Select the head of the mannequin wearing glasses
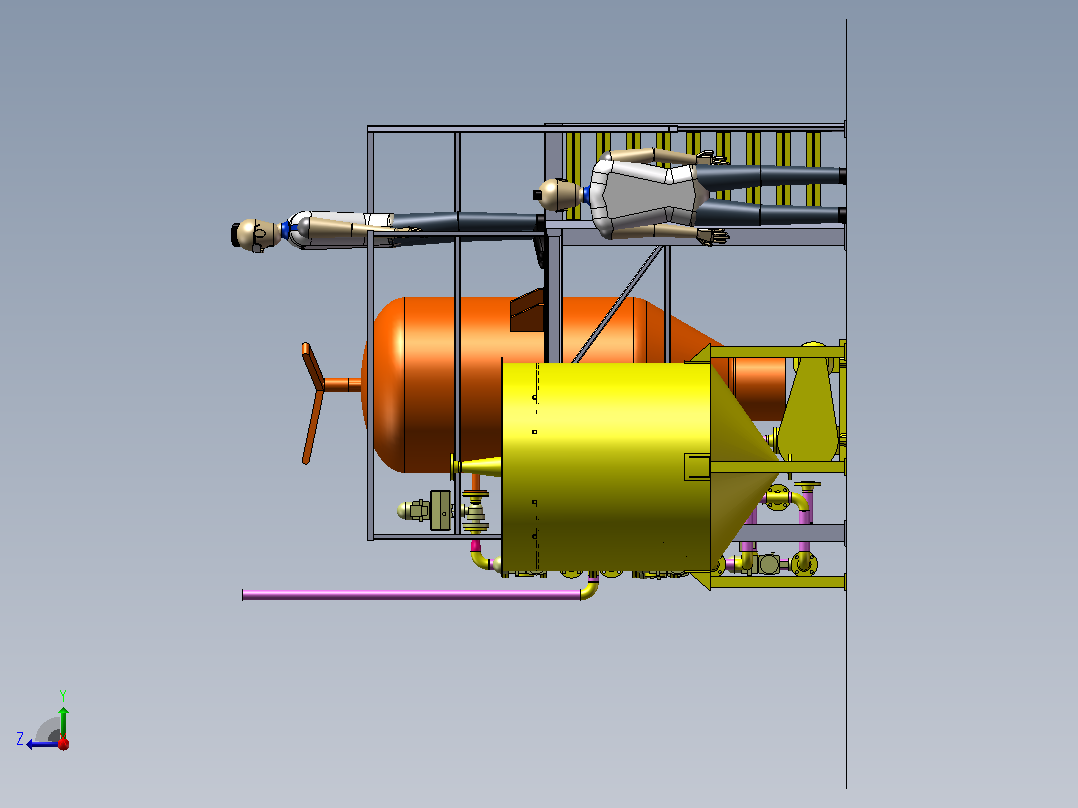The width and height of the screenshot is (1078, 808). pos(256,234)
